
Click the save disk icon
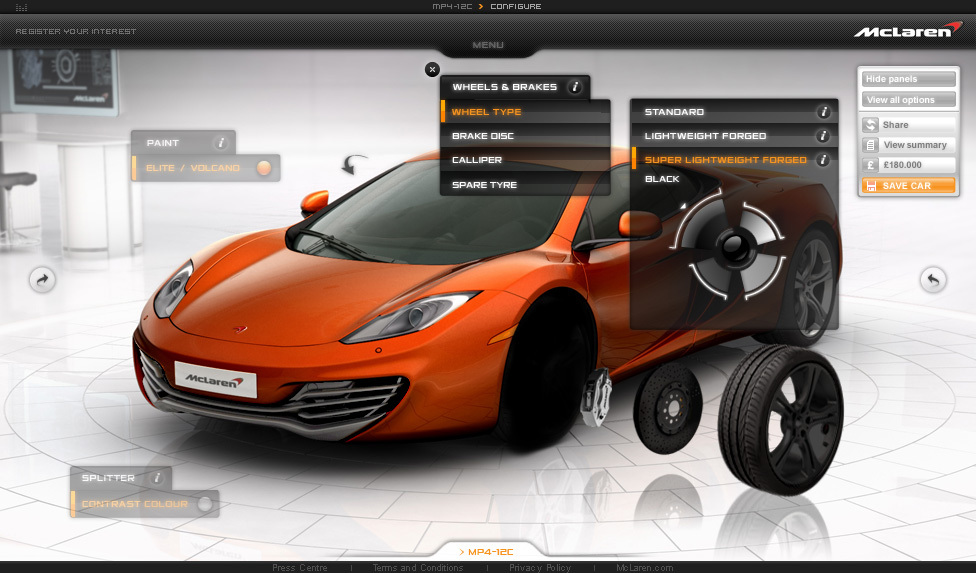click(x=871, y=185)
